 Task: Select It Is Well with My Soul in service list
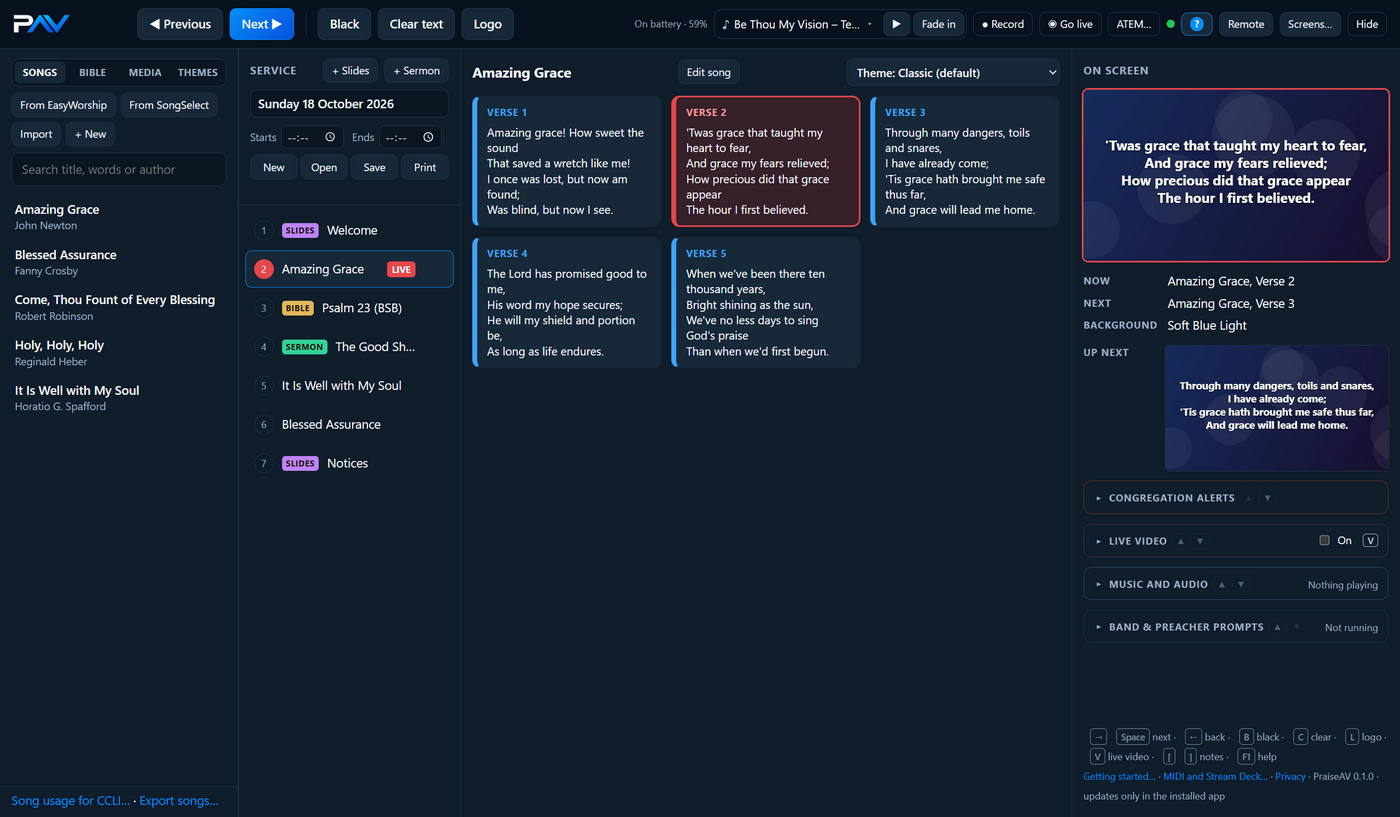click(349, 386)
